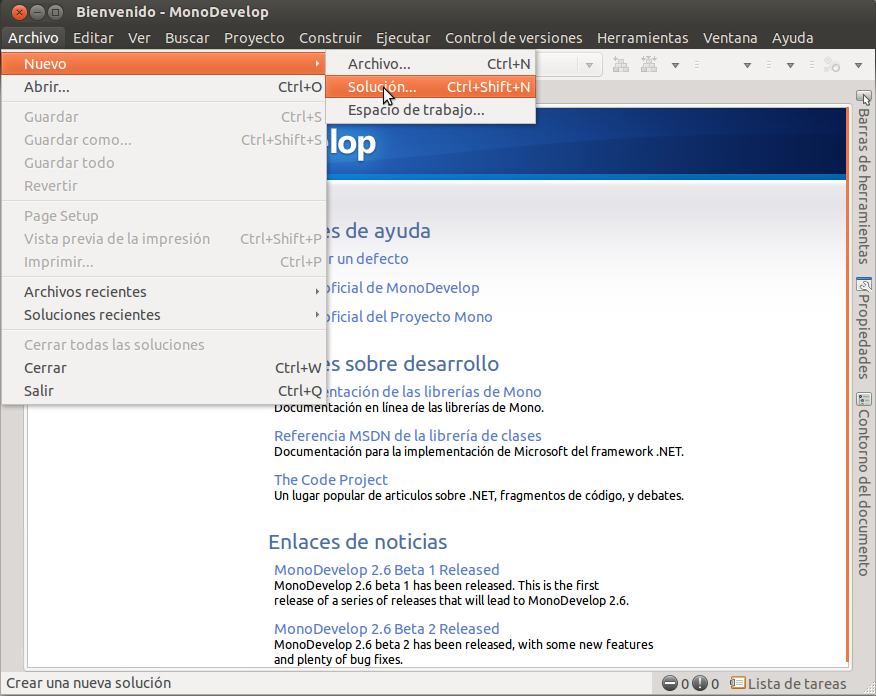Follow the 'oficial del Proyecto Mono' link
Screen dimensions: 876x696
410,317
